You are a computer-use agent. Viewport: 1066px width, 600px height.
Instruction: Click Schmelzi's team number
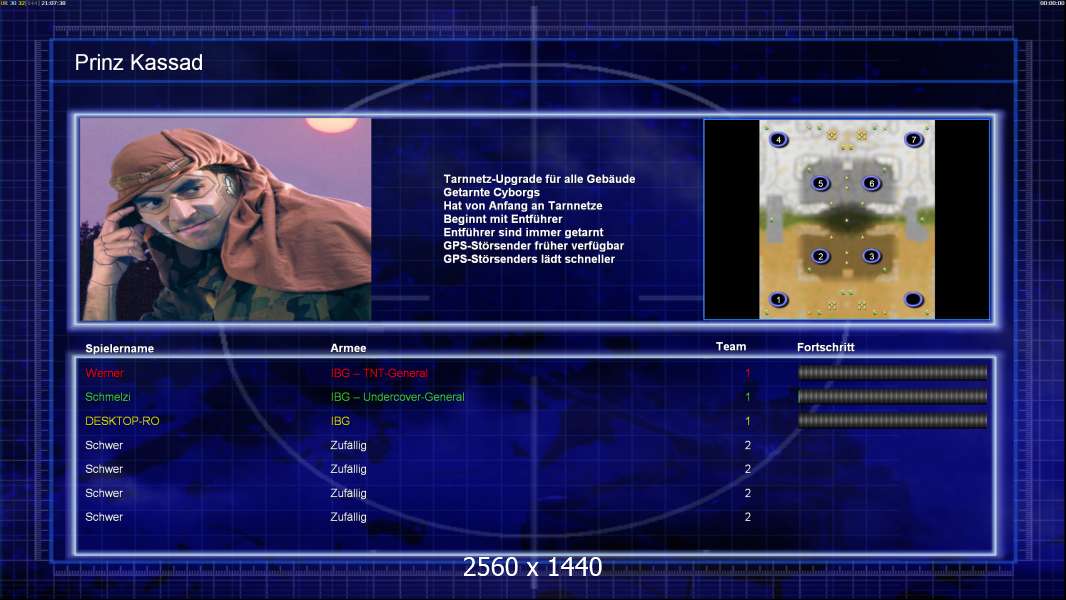tap(748, 397)
